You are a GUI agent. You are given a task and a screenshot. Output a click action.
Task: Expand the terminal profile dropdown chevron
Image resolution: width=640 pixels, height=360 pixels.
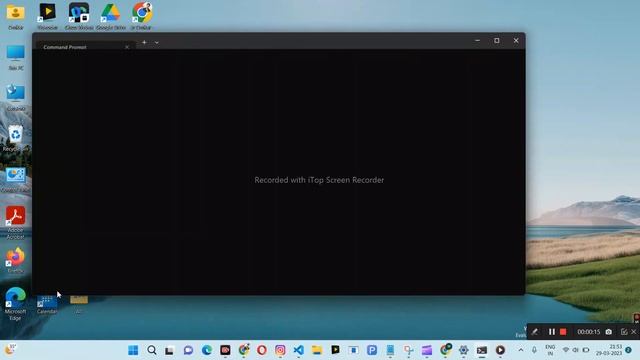157,42
